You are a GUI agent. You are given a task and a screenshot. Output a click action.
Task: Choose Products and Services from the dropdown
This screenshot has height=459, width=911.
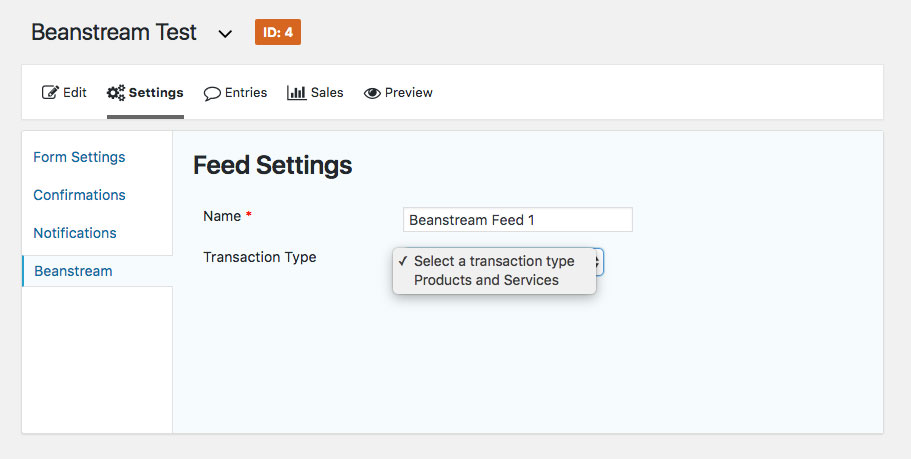click(x=486, y=280)
